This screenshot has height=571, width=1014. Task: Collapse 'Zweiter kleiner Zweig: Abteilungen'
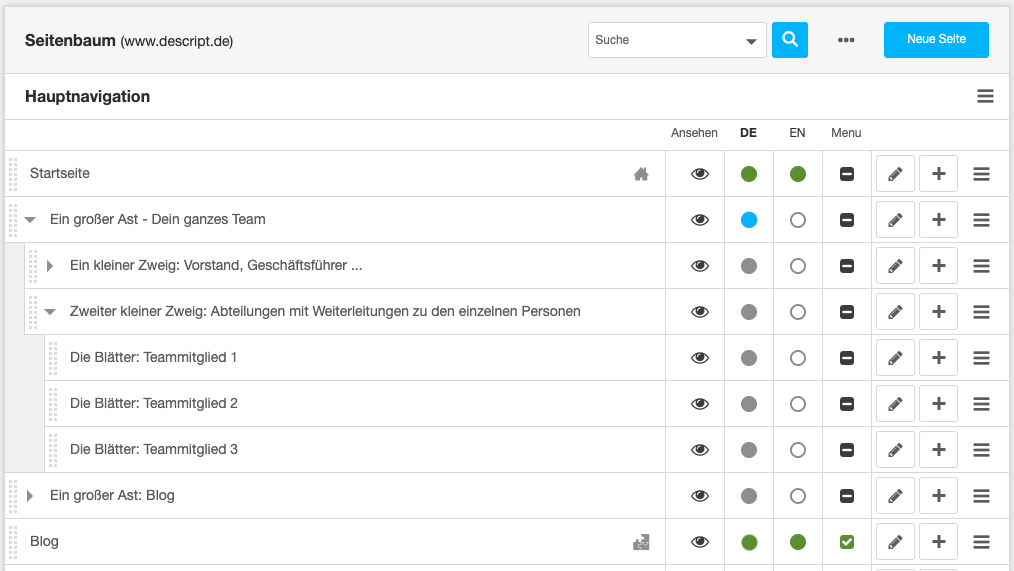point(50,312)
